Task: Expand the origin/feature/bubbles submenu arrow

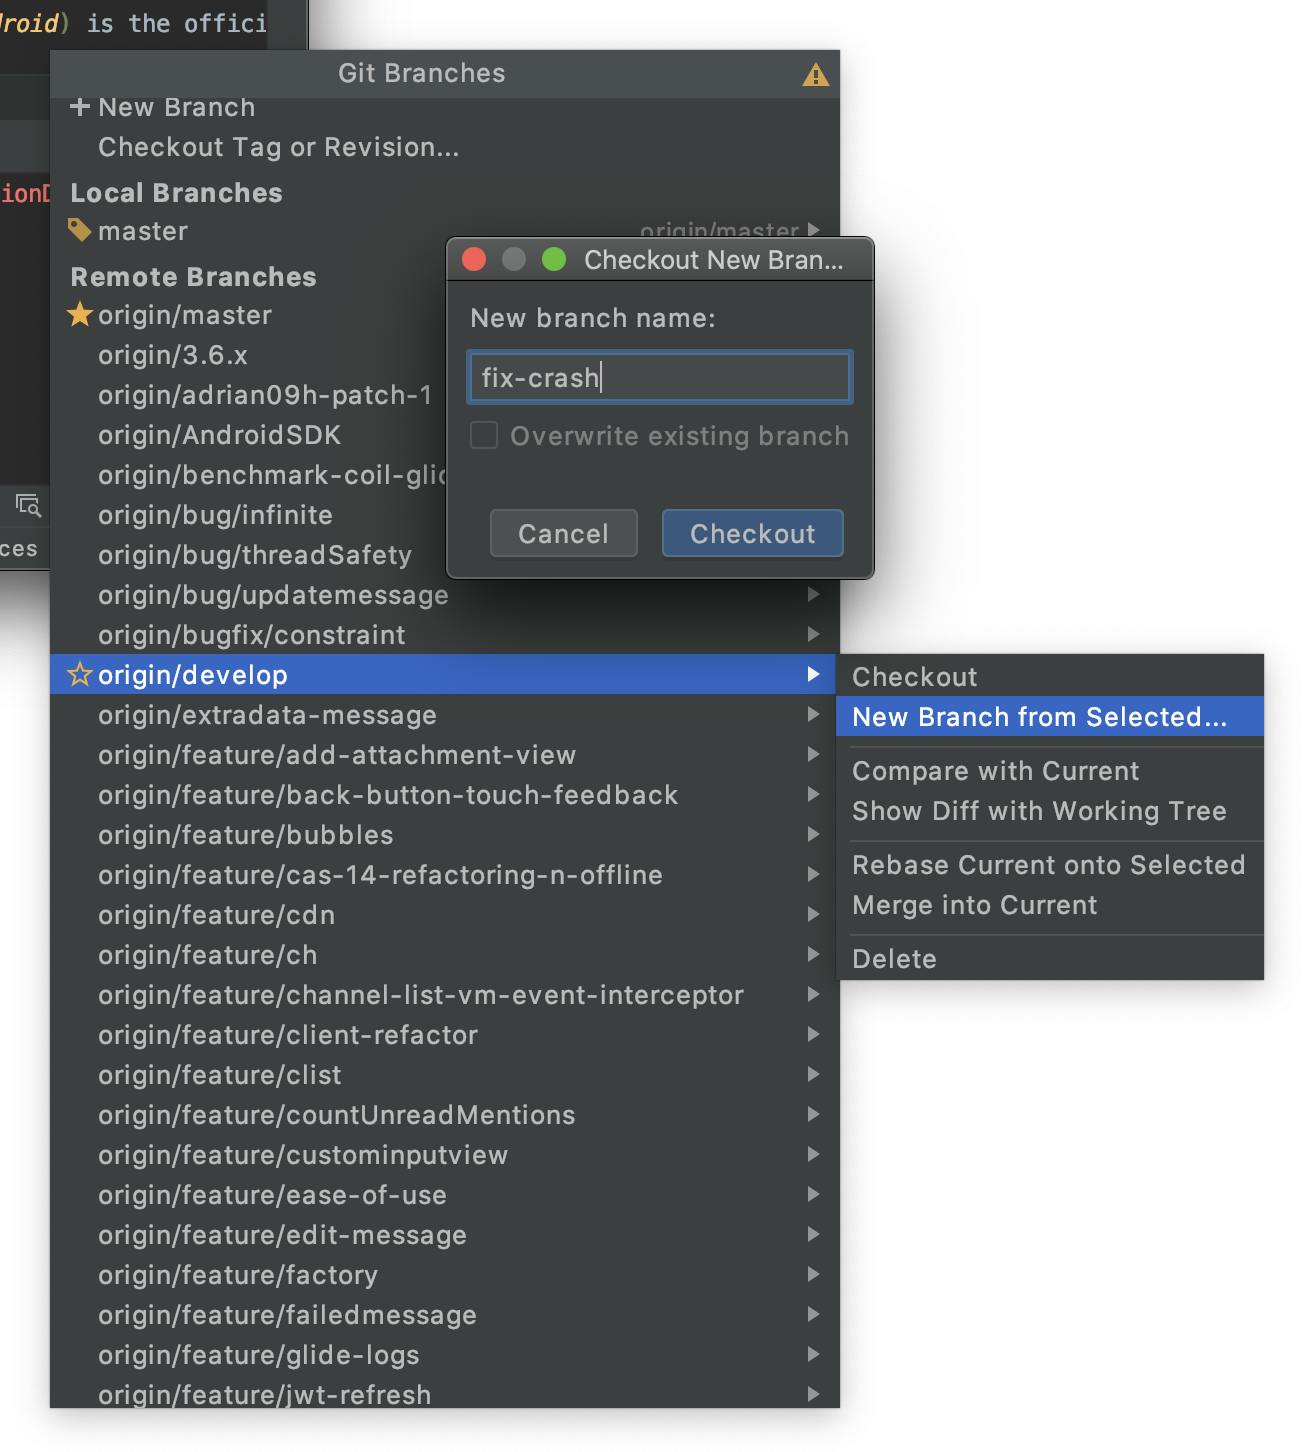Action: [x=812, y=834]
